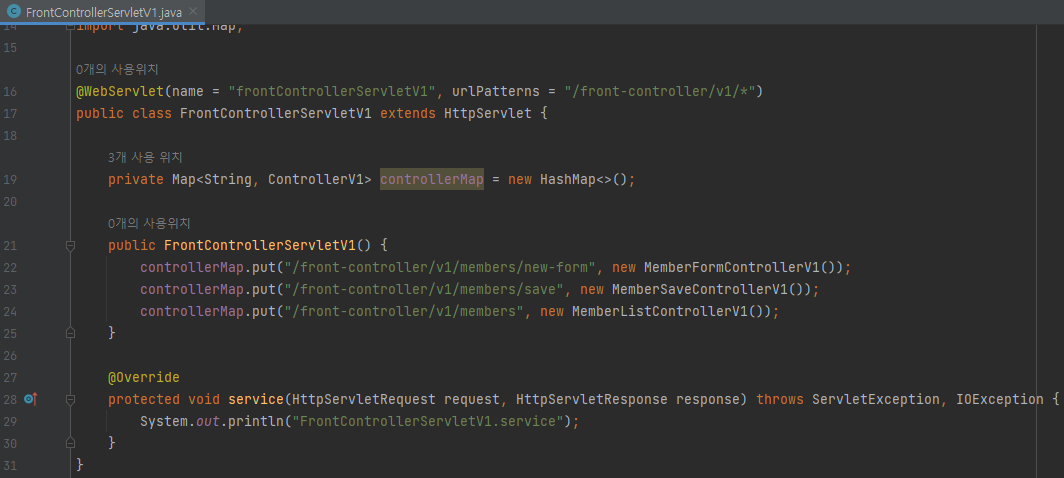Image resolution: width=1064 pixels, height=478 pixels.
Task: Click the "/front-controller/v1/members/save" string
Action: tap(424, 289)
